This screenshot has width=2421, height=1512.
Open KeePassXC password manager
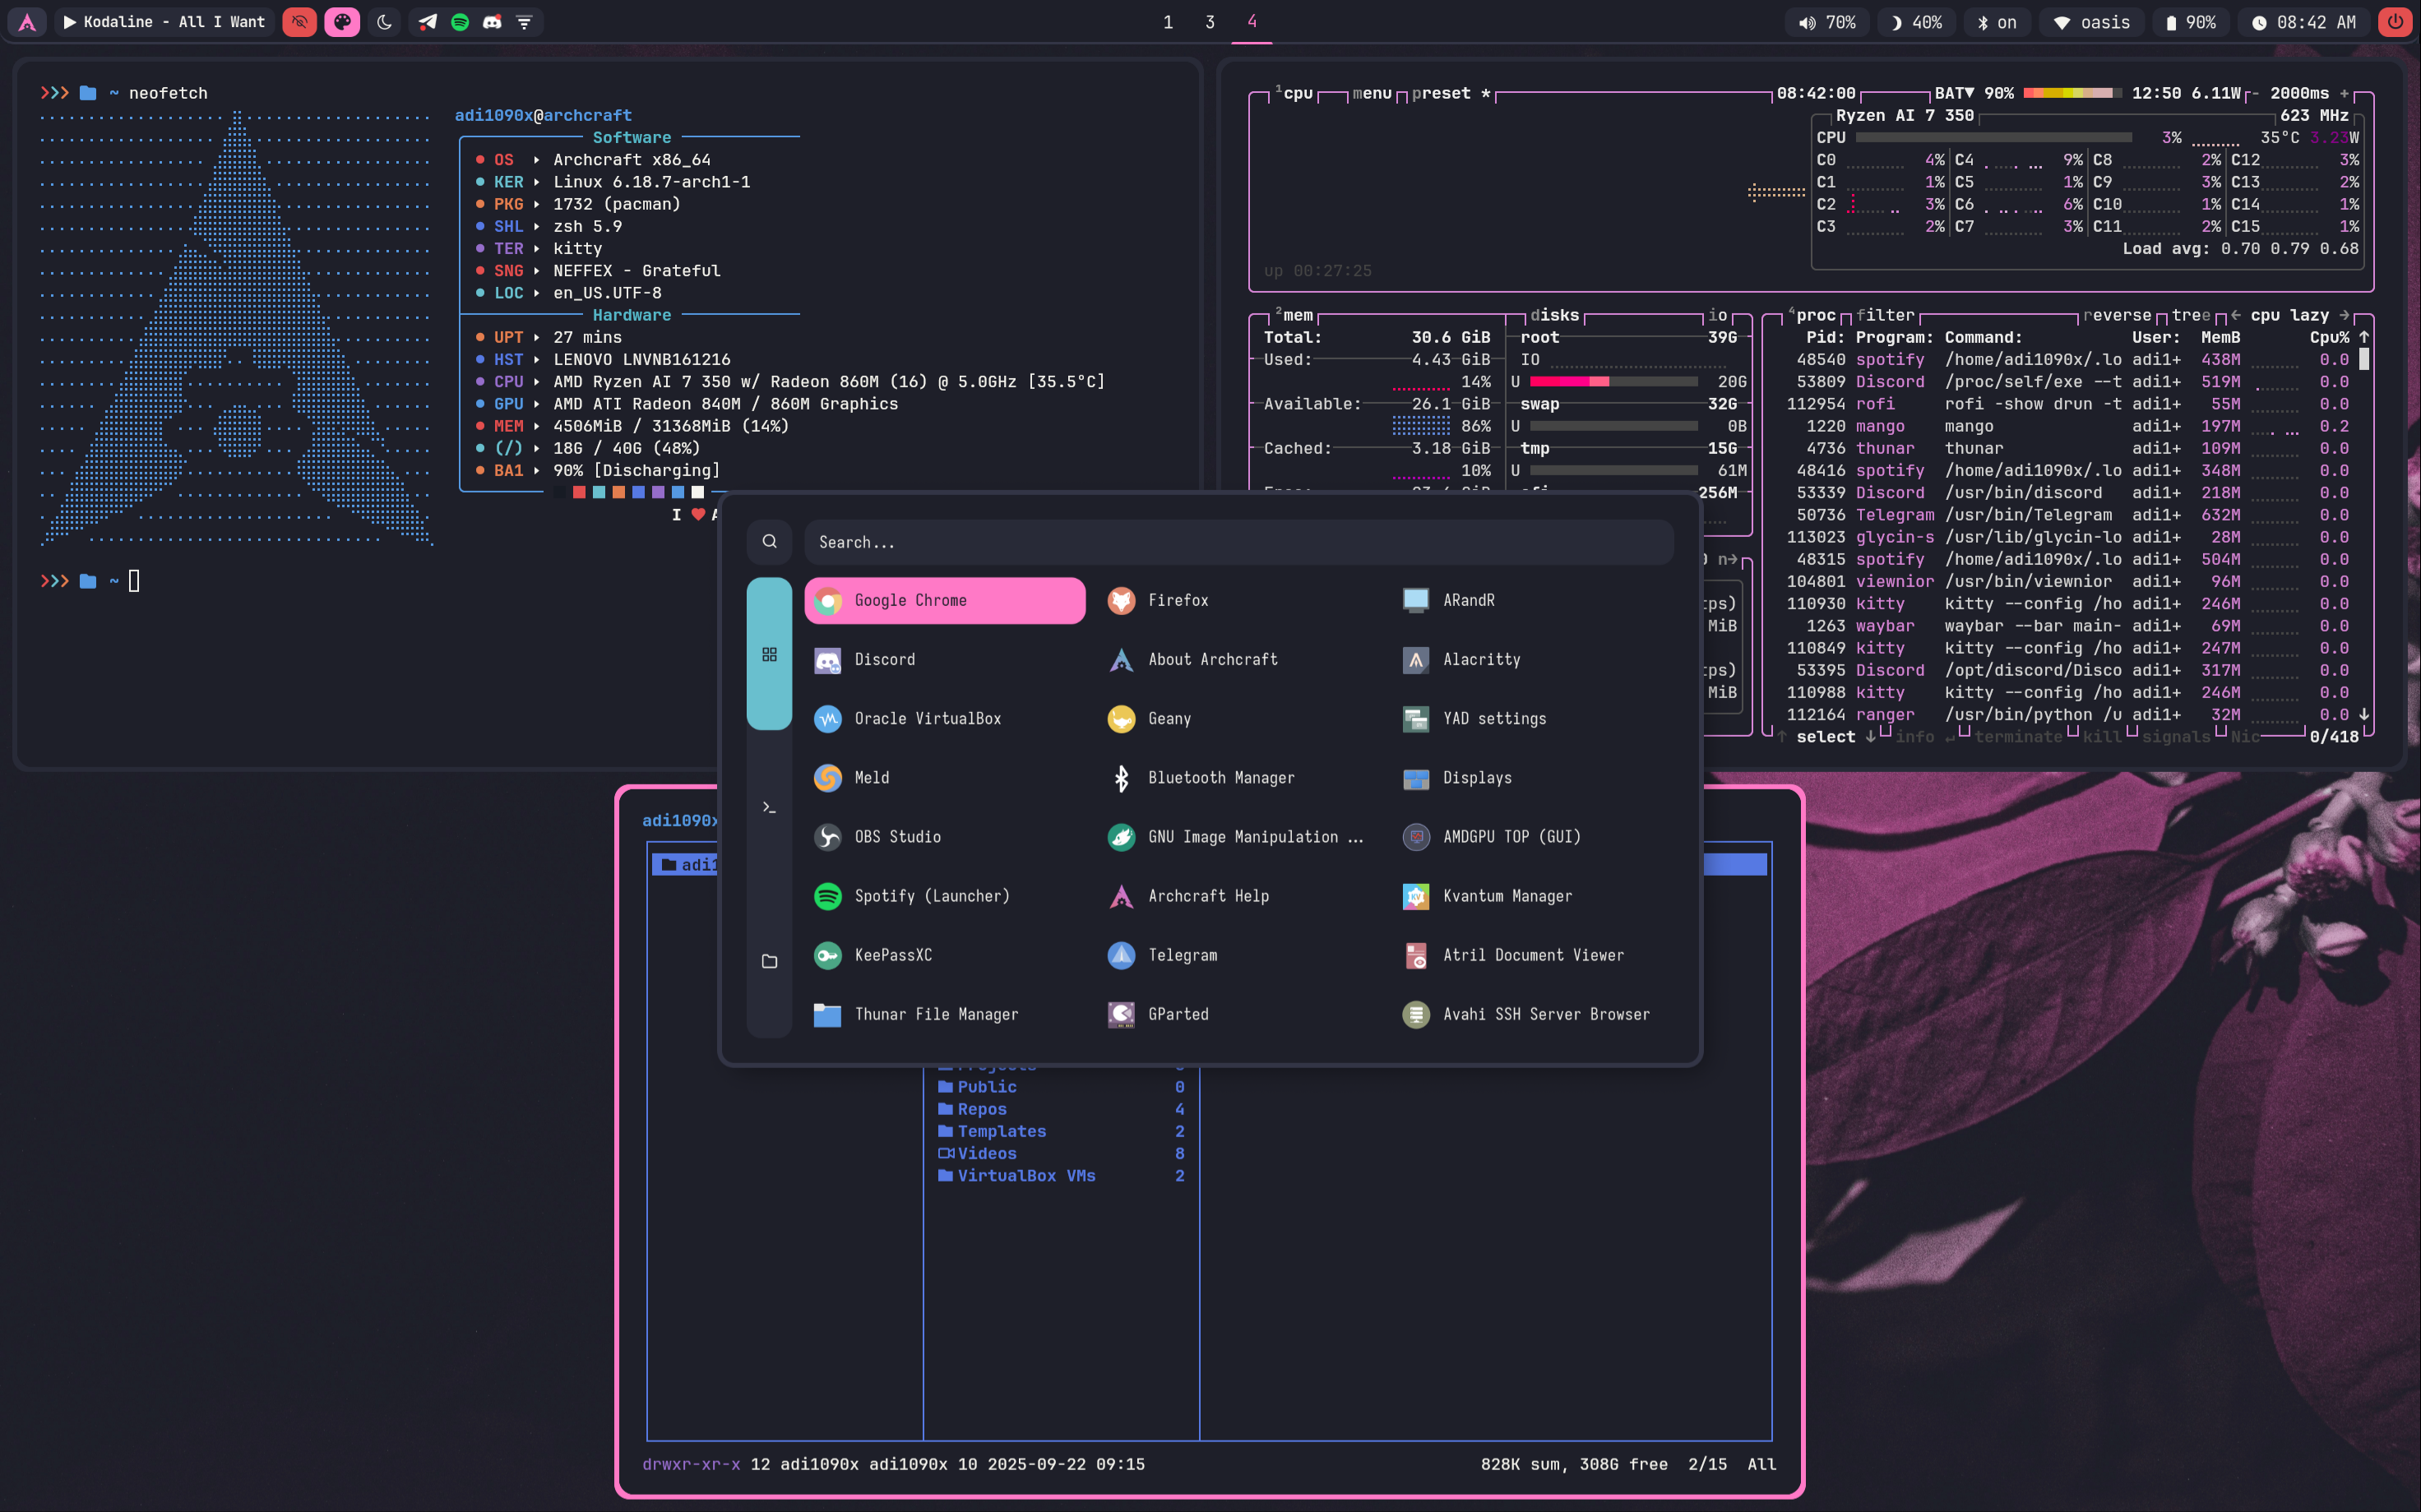click(x=892, y=954)
